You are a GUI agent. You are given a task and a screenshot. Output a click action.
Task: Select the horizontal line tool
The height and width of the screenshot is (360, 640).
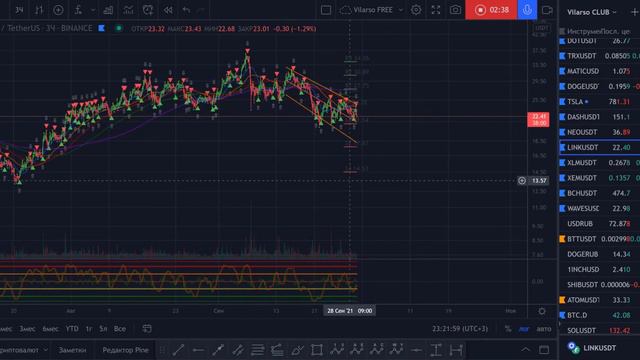198,350
